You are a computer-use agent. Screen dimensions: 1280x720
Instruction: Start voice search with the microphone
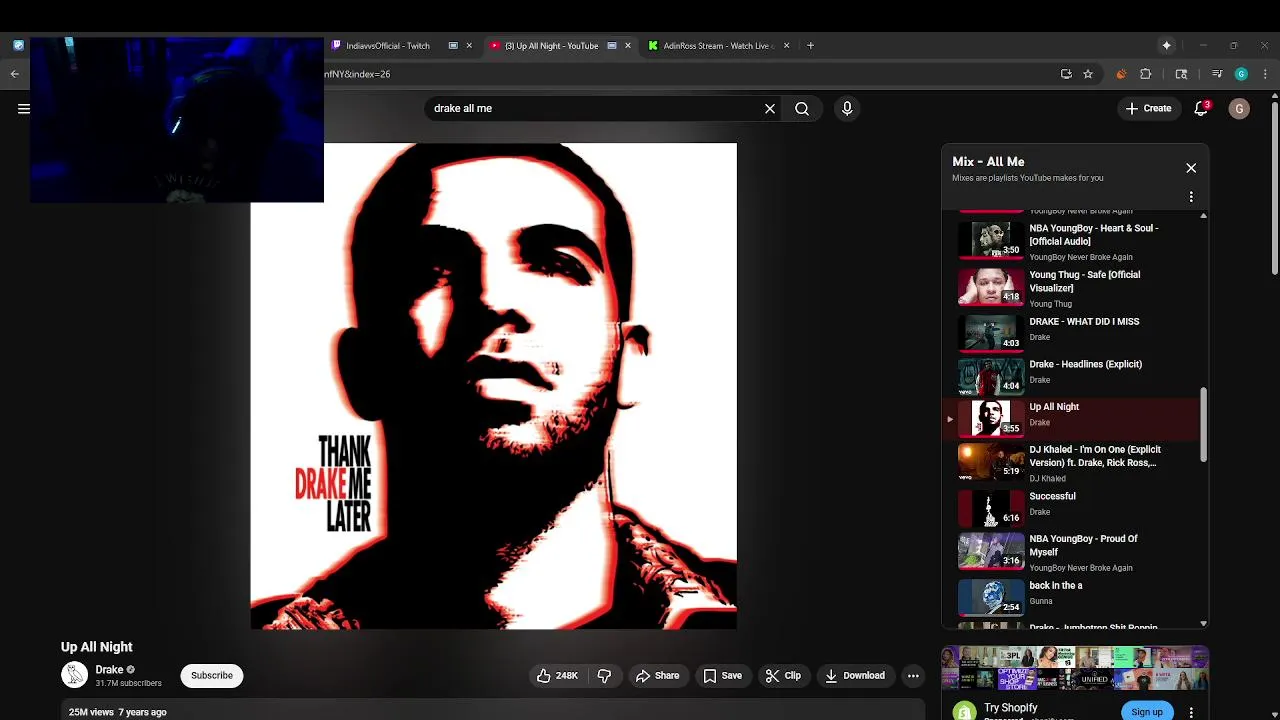pos(847,108)
